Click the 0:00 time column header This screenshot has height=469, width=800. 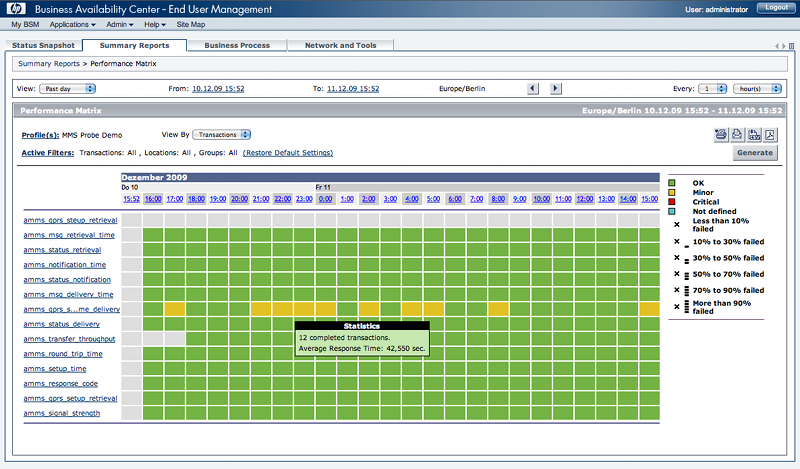(326, 199)
